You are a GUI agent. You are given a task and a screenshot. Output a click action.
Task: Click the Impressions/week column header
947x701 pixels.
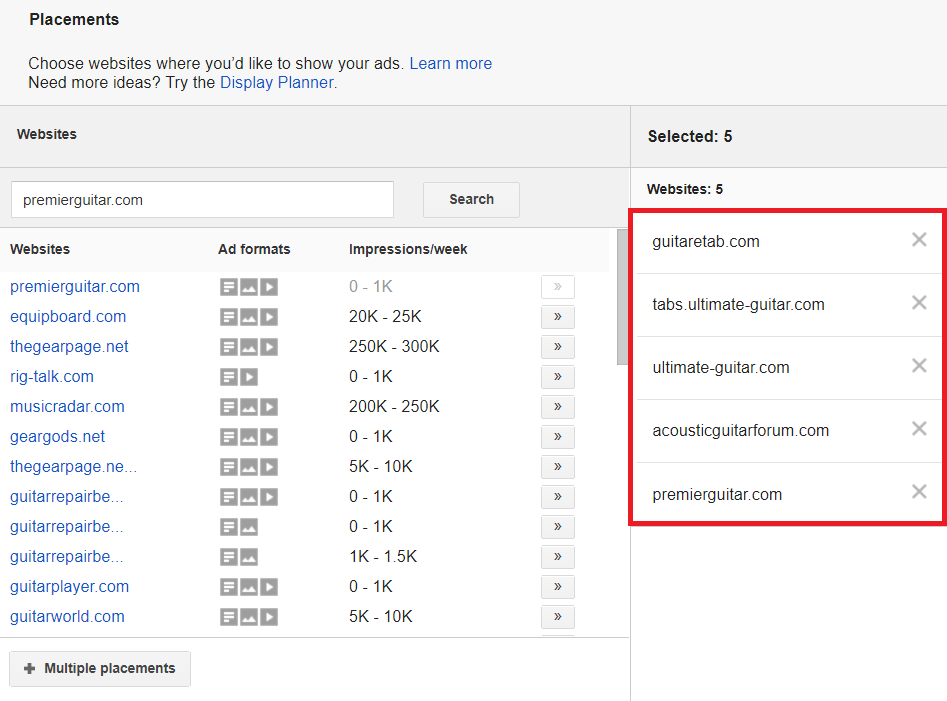coord(408,249)
